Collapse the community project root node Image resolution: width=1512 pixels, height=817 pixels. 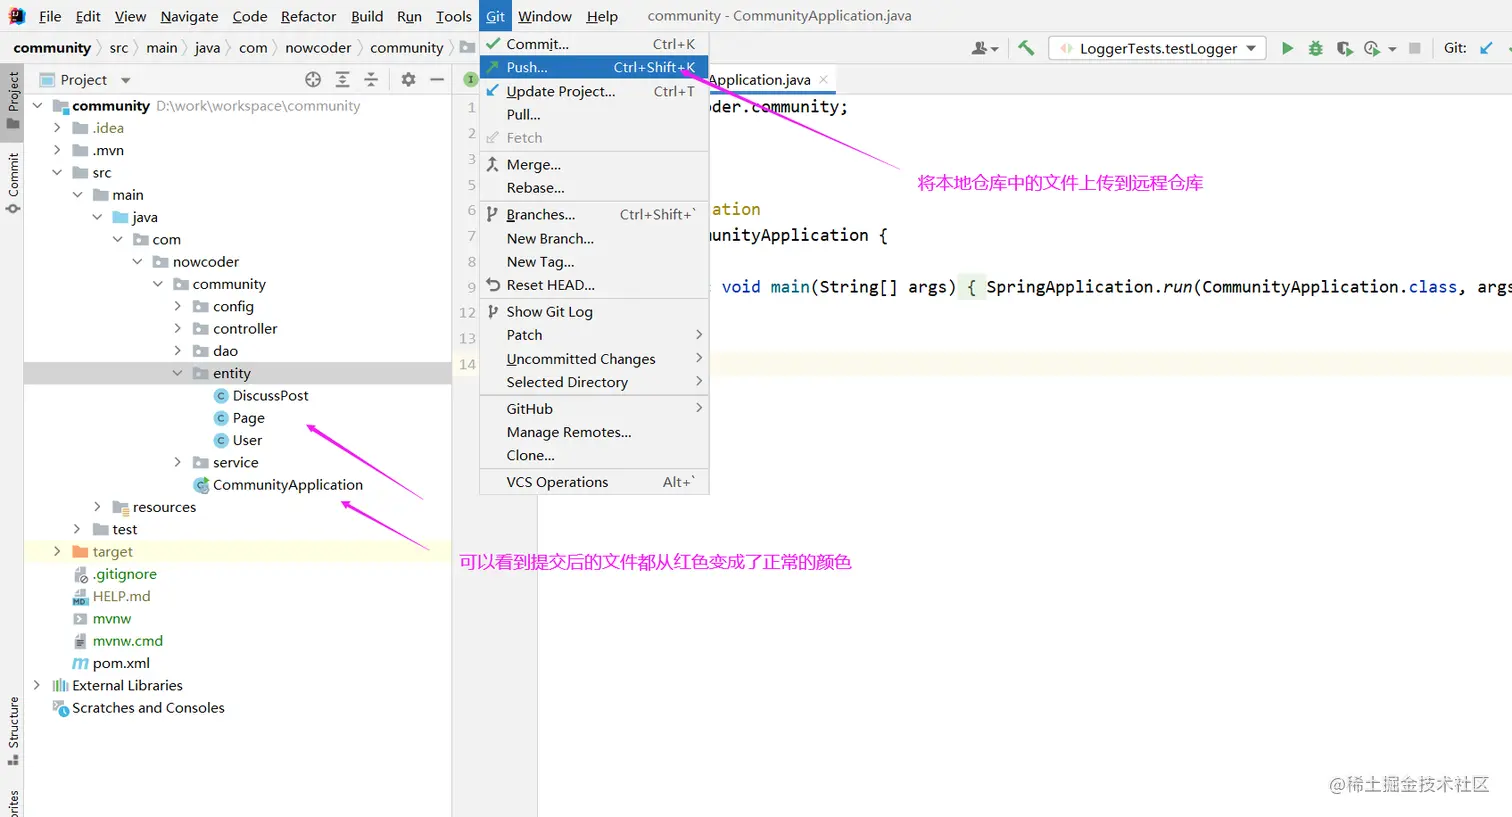pos(38,105)
